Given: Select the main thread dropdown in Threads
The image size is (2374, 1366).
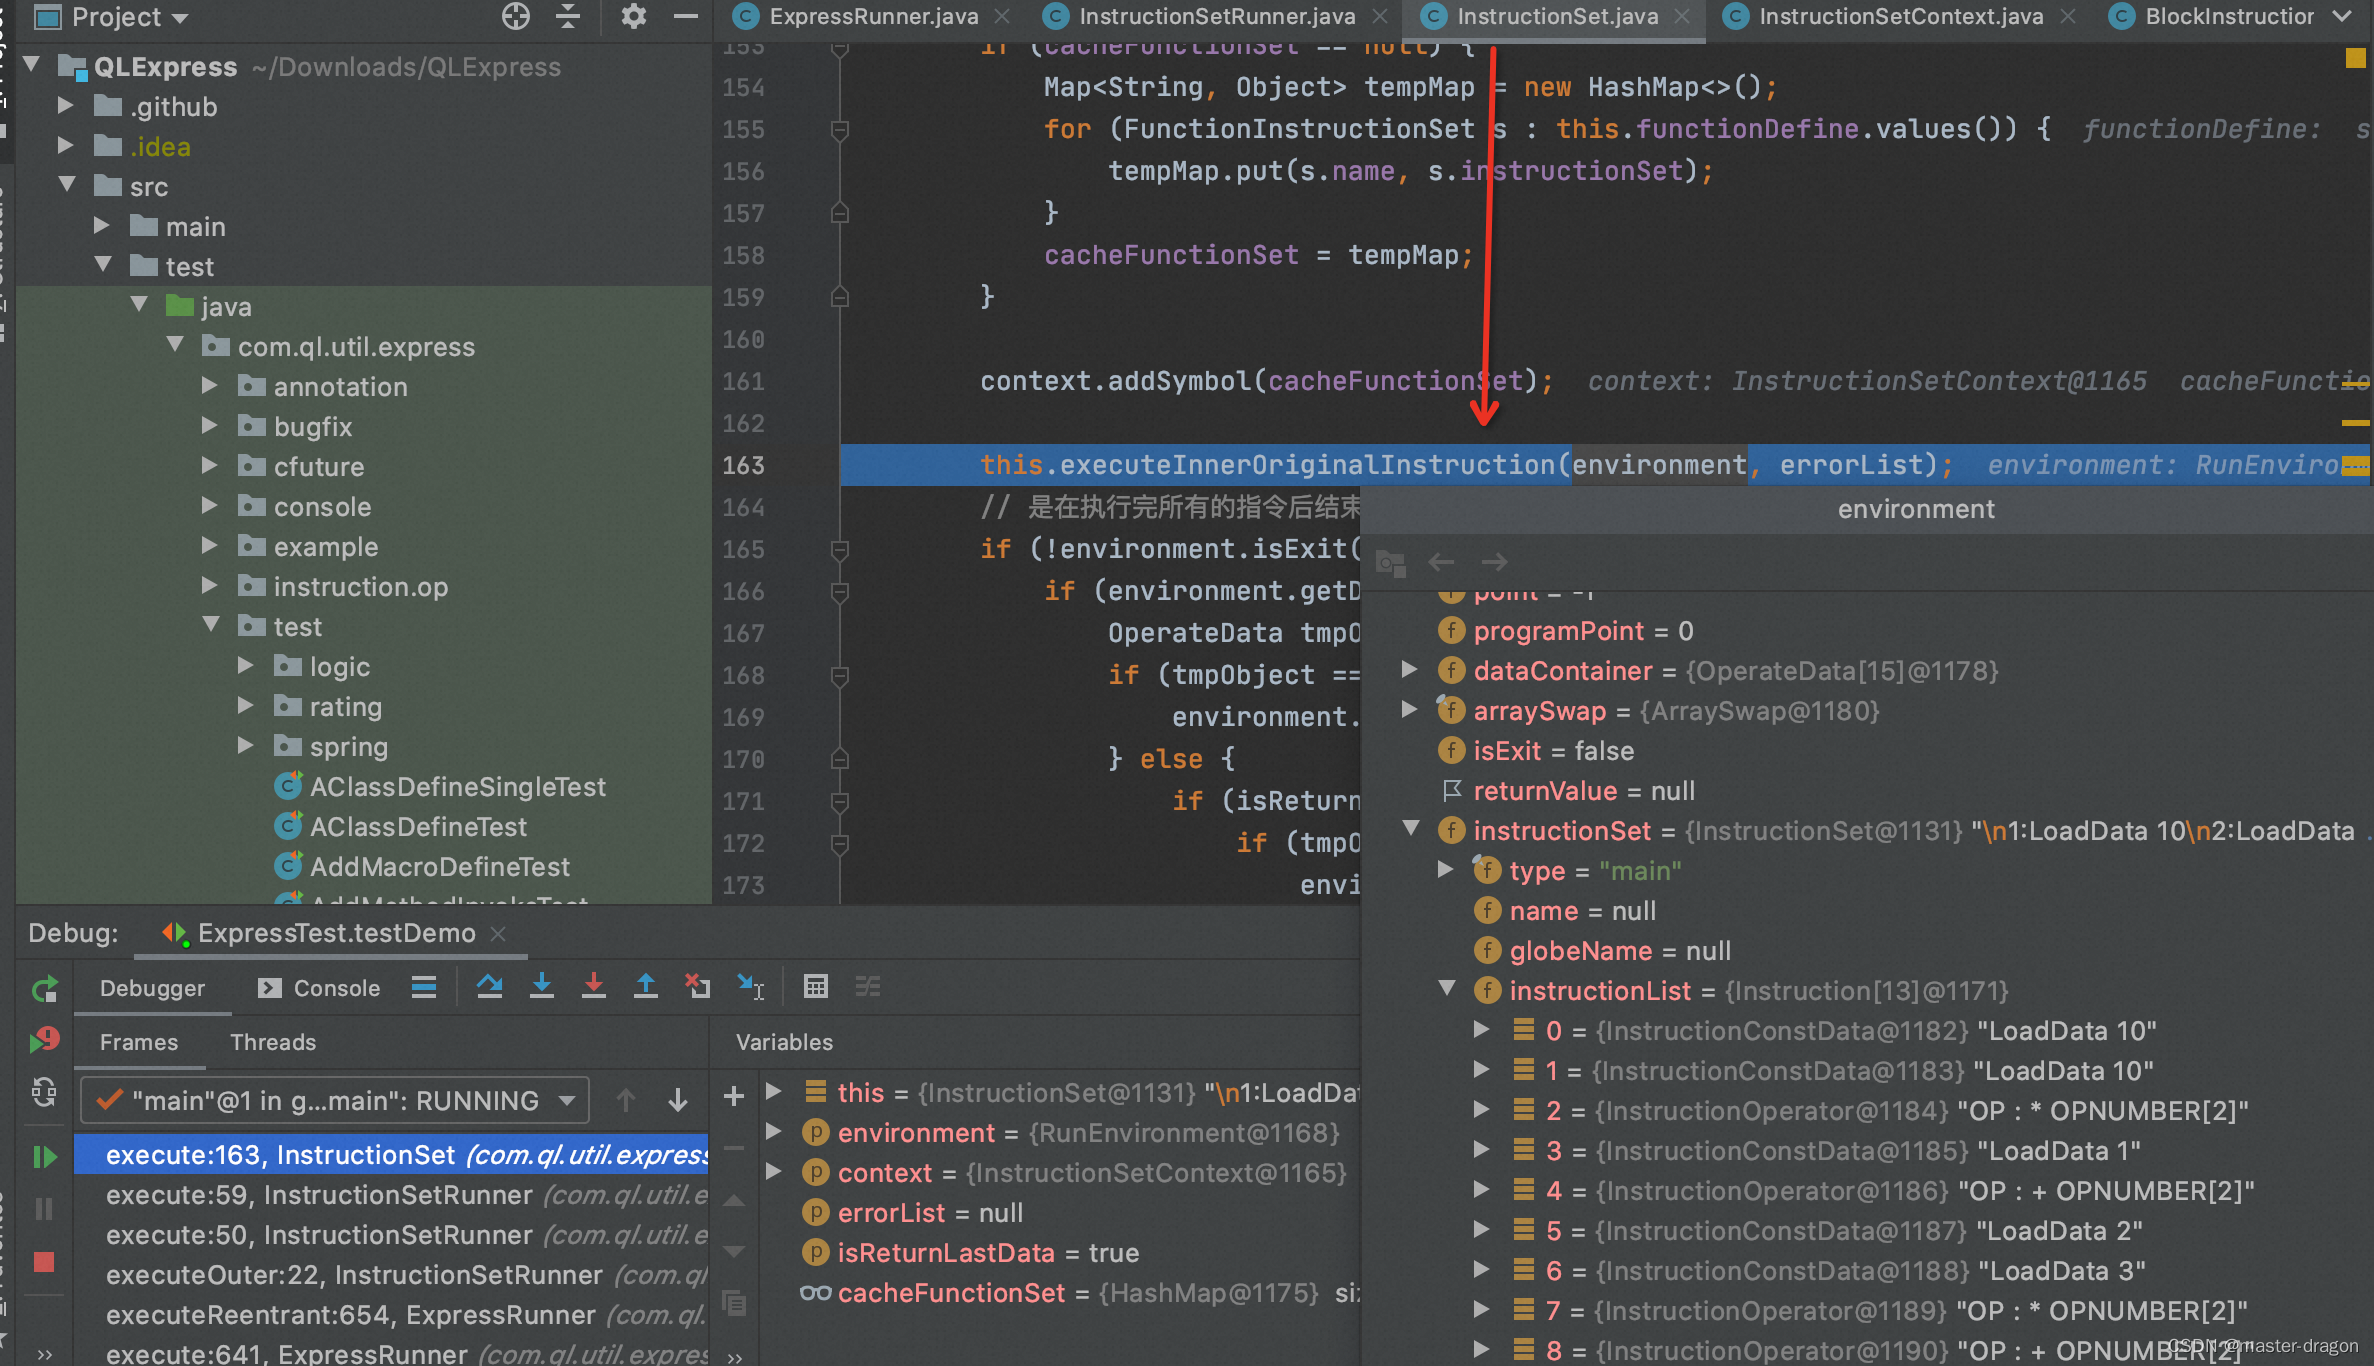Looking at the screenshot, I should point(333,1099).
